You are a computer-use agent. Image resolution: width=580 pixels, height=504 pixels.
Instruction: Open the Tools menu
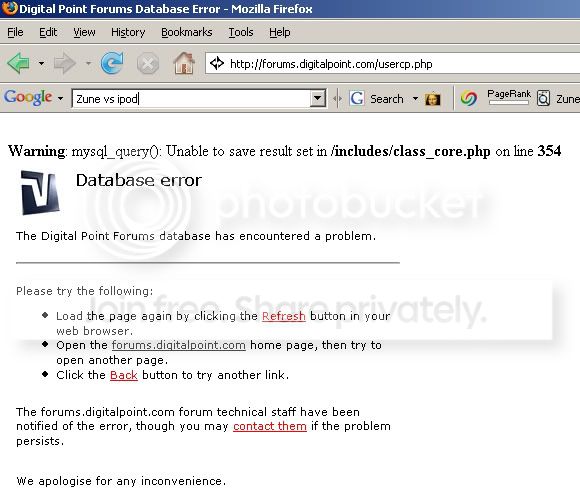pos(241,33)
